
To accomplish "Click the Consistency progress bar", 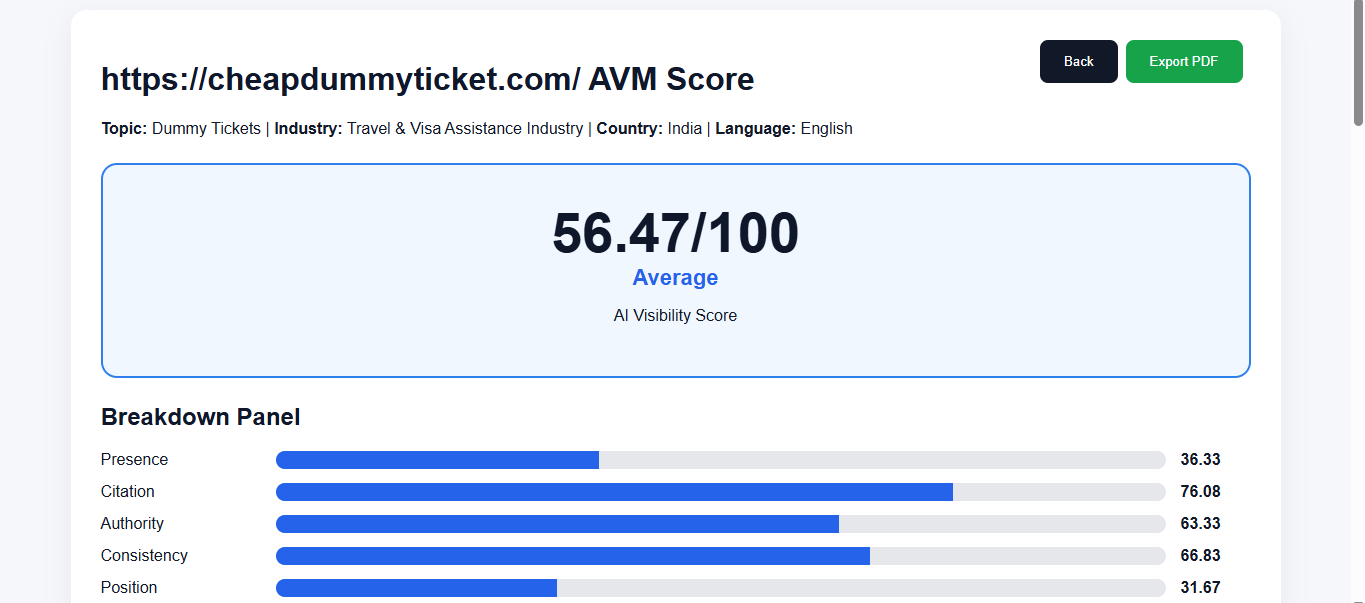I will tap(721, 556).
